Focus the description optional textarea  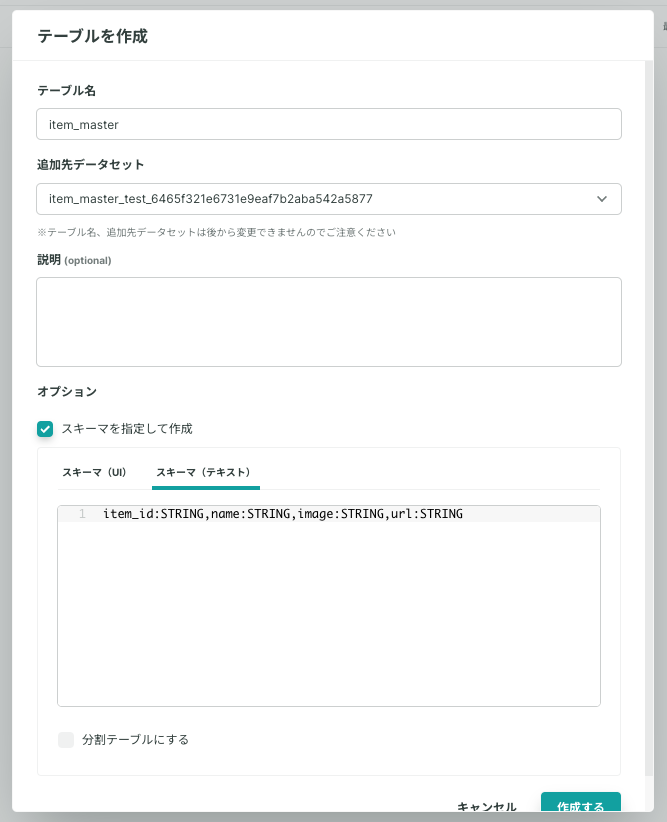[329, 322]
